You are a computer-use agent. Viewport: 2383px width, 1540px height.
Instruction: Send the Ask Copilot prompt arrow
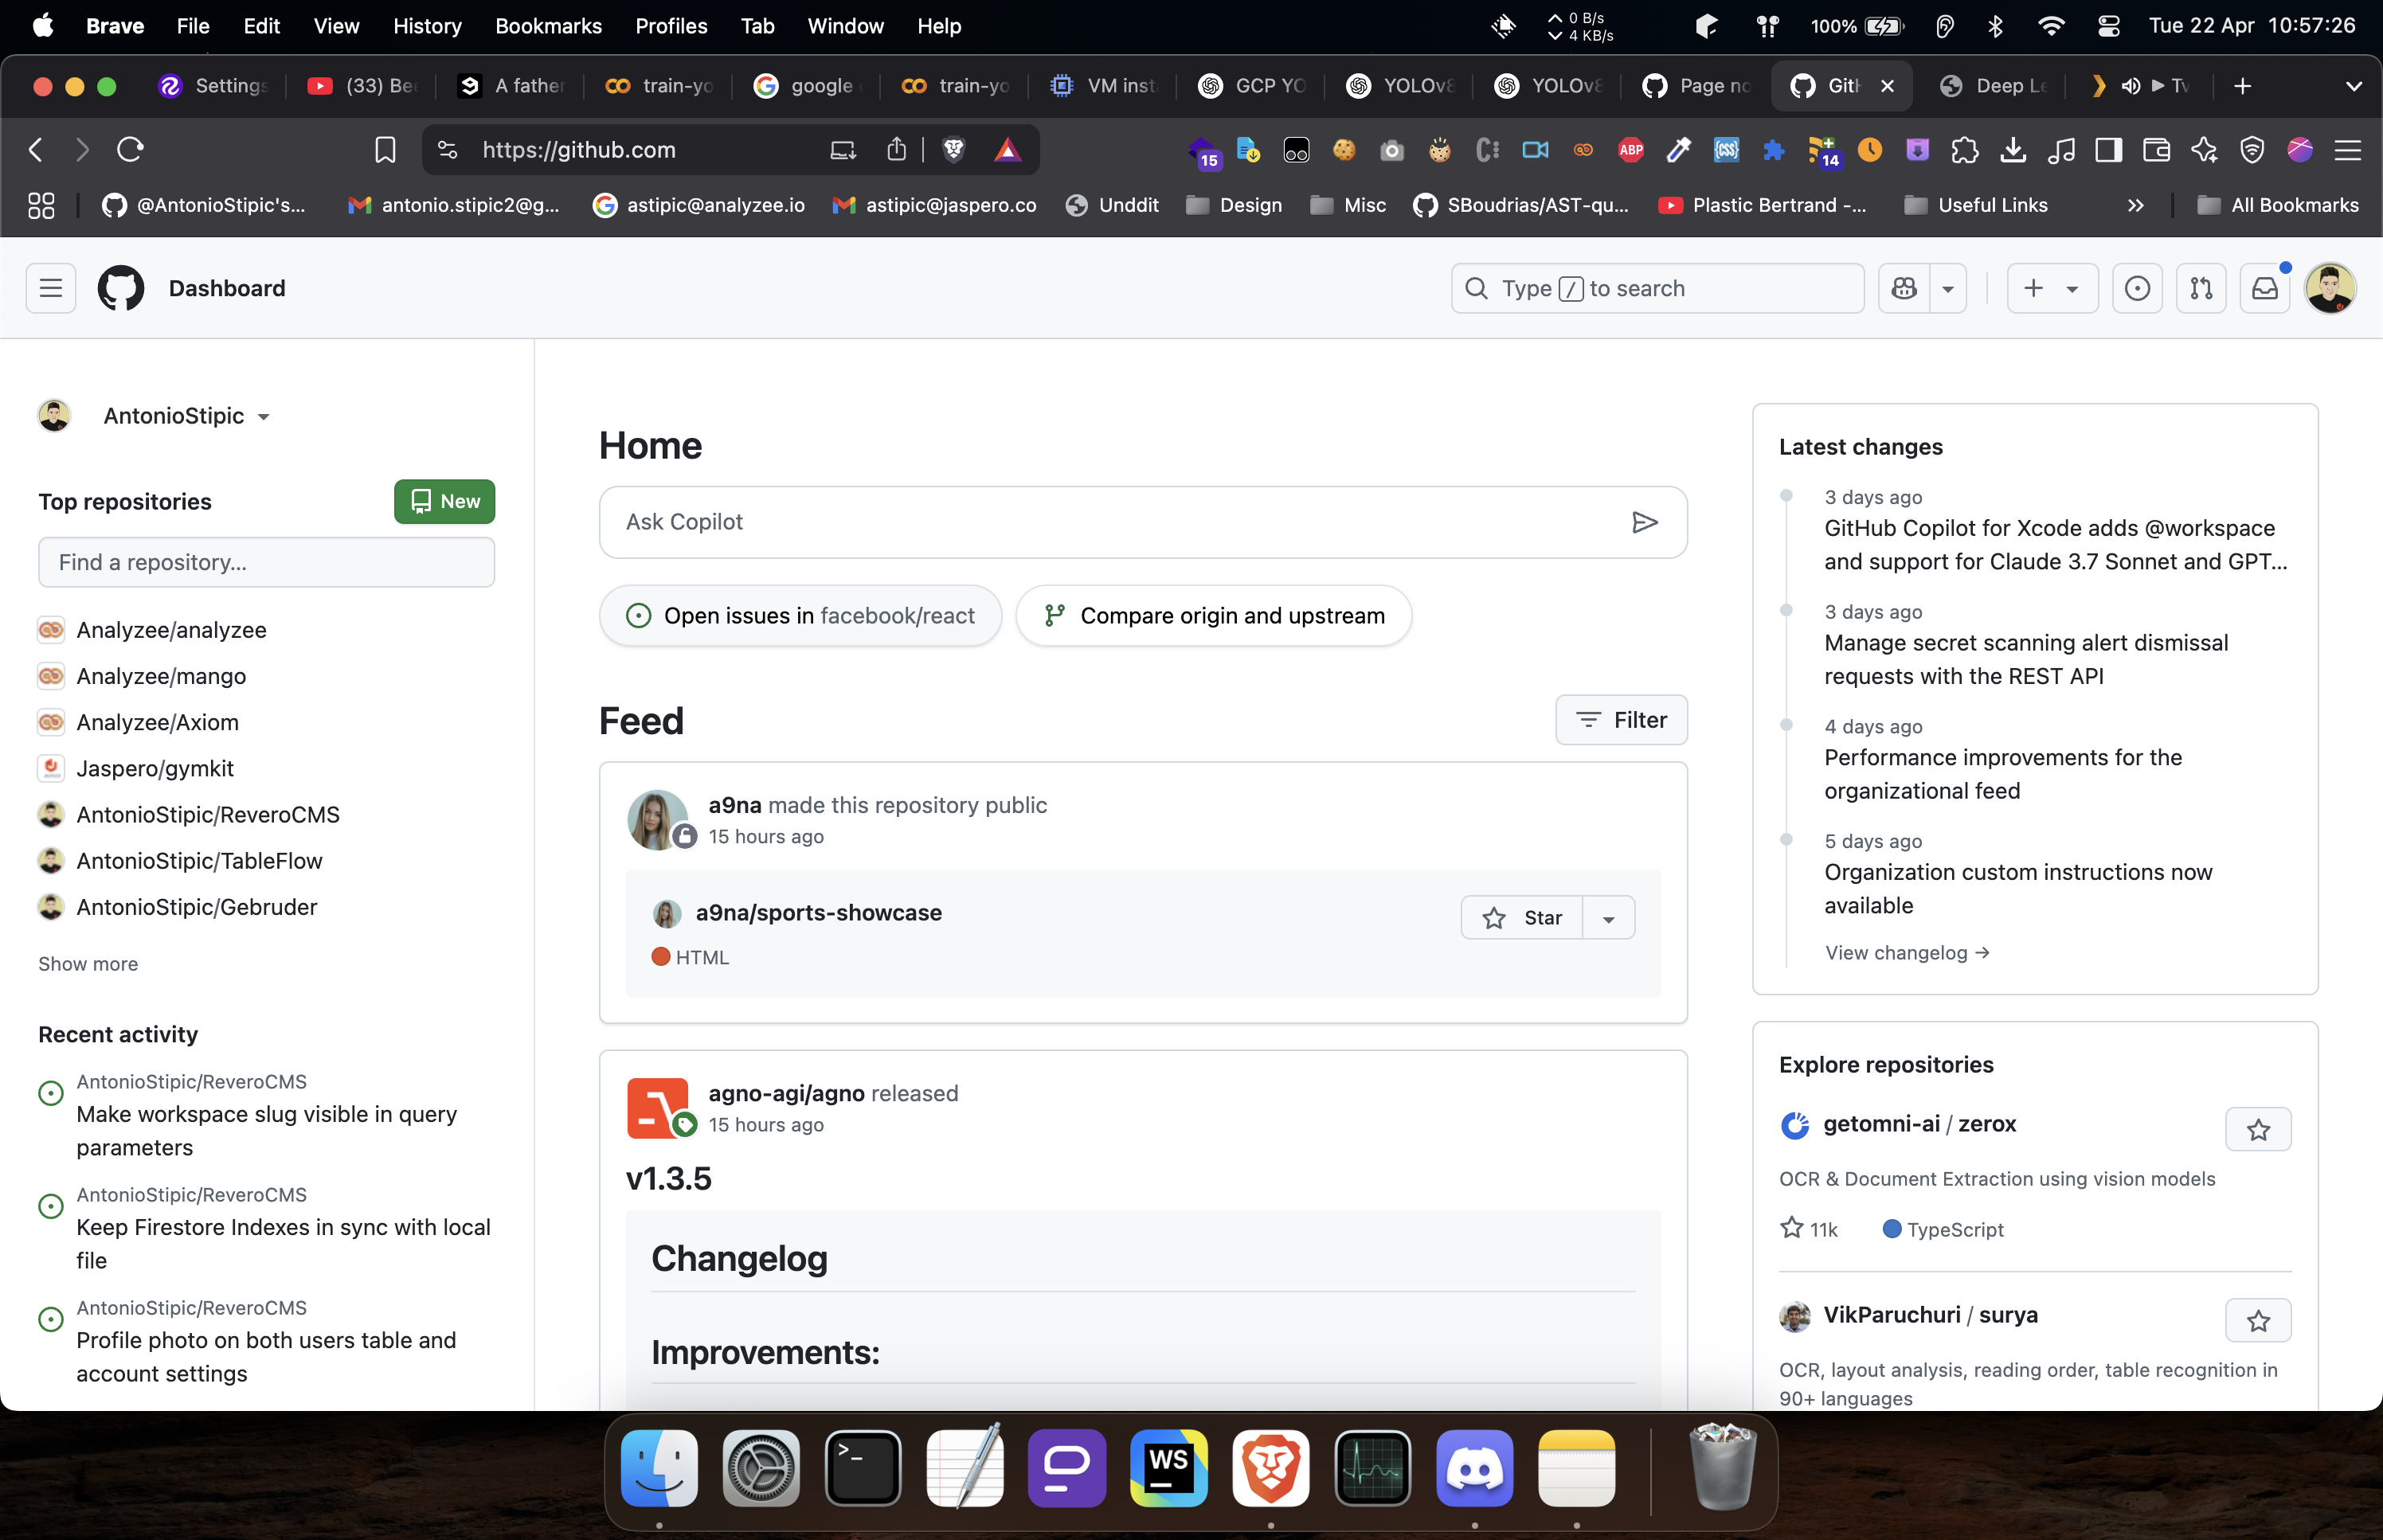pyautogui.click(x=1645, y=522)
